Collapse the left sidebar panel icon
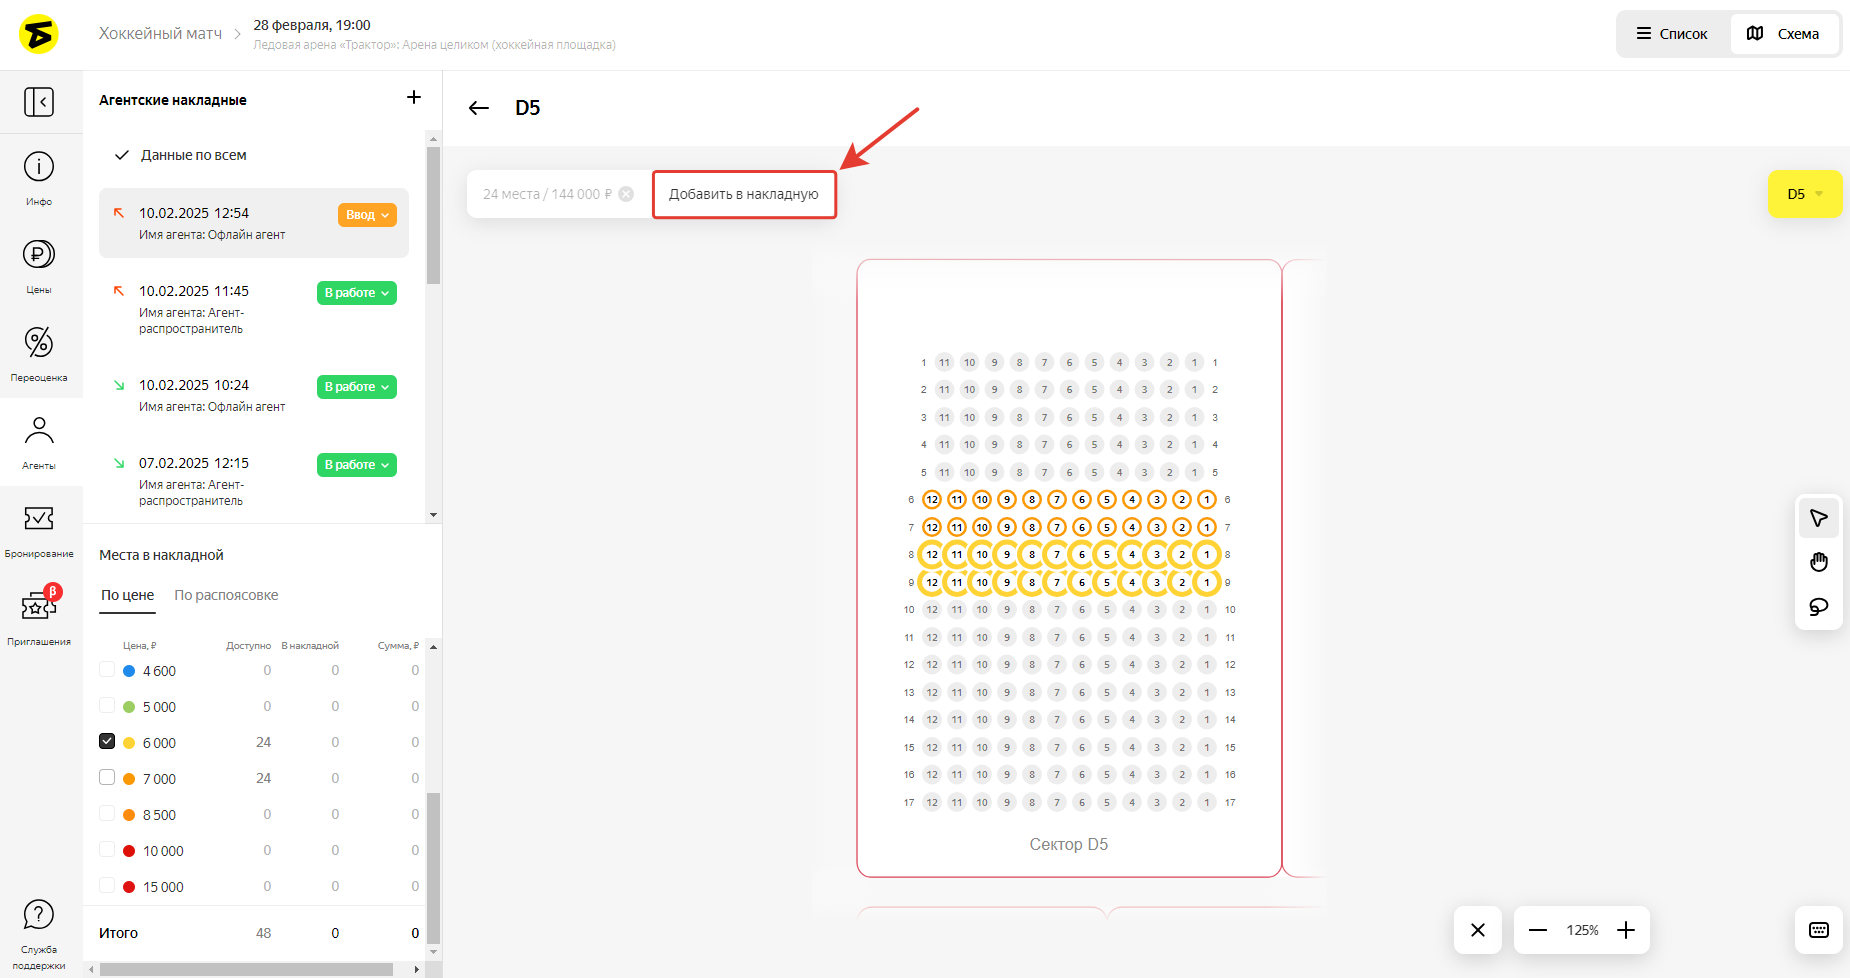Screen dimensions: 1850x978 [x=39, y=102]
